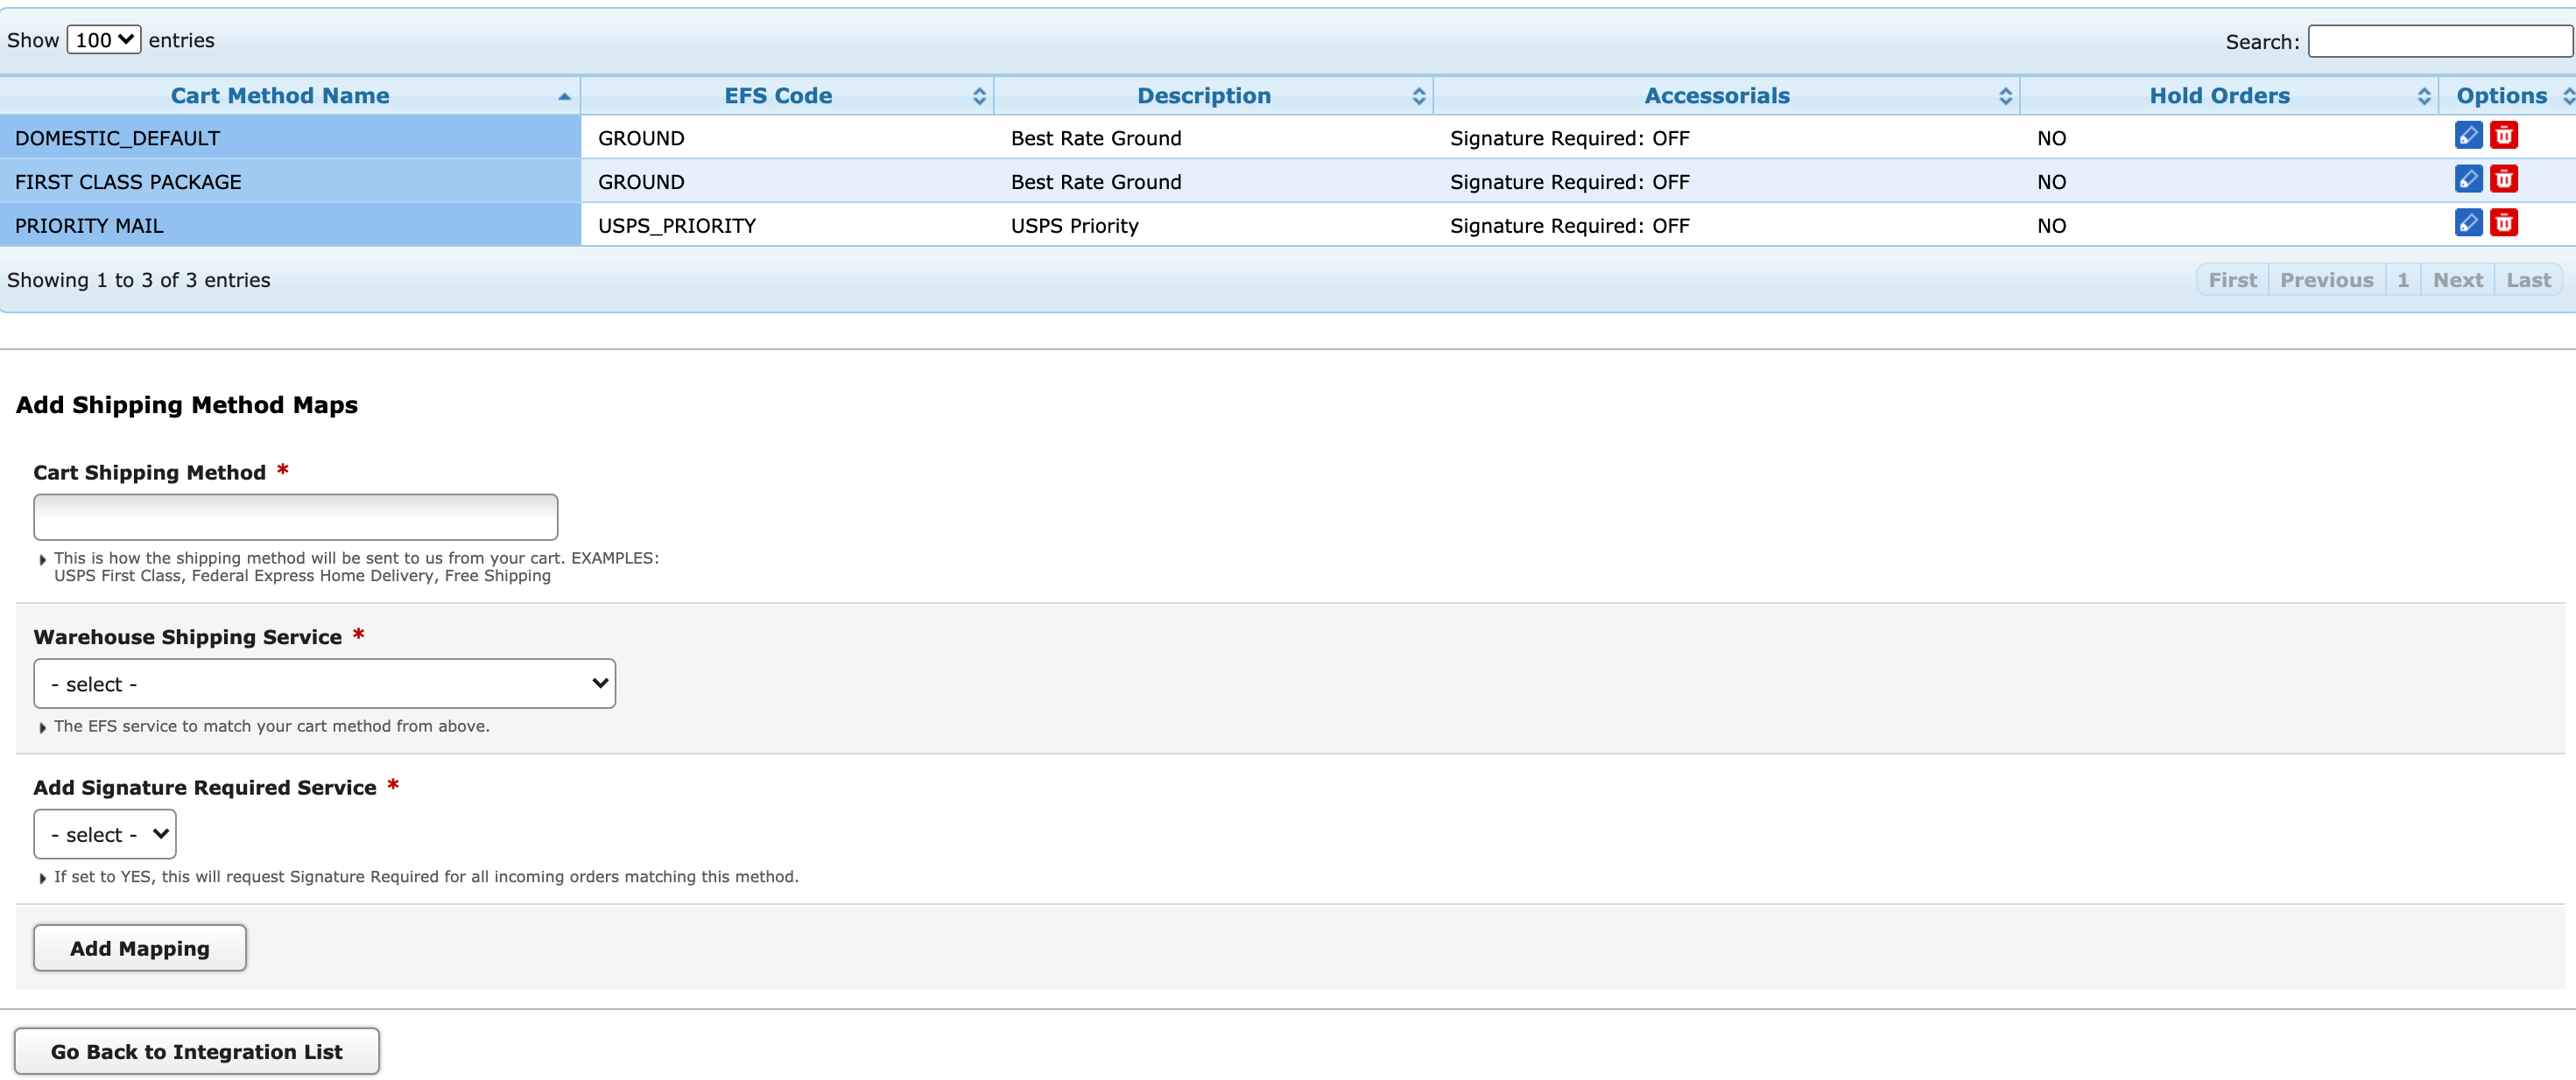Click the 'Showing 1 to 3 of 3 entries' text

point(139,280)
